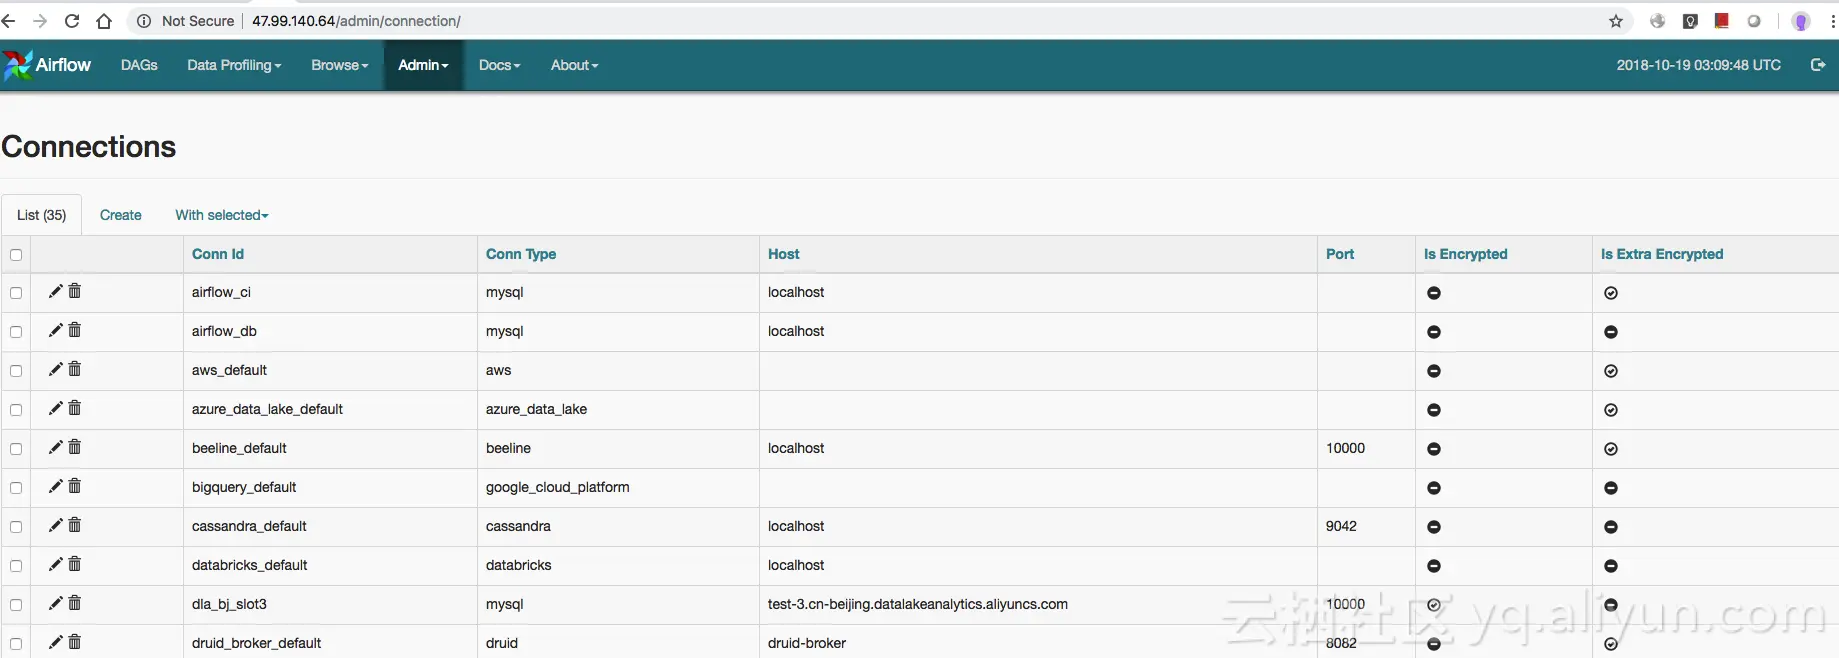The width and height of the screenshot is (1839, 658).
Task: Edit the cassandra_default connection pencil icon
Action: [x=56, y=525]
